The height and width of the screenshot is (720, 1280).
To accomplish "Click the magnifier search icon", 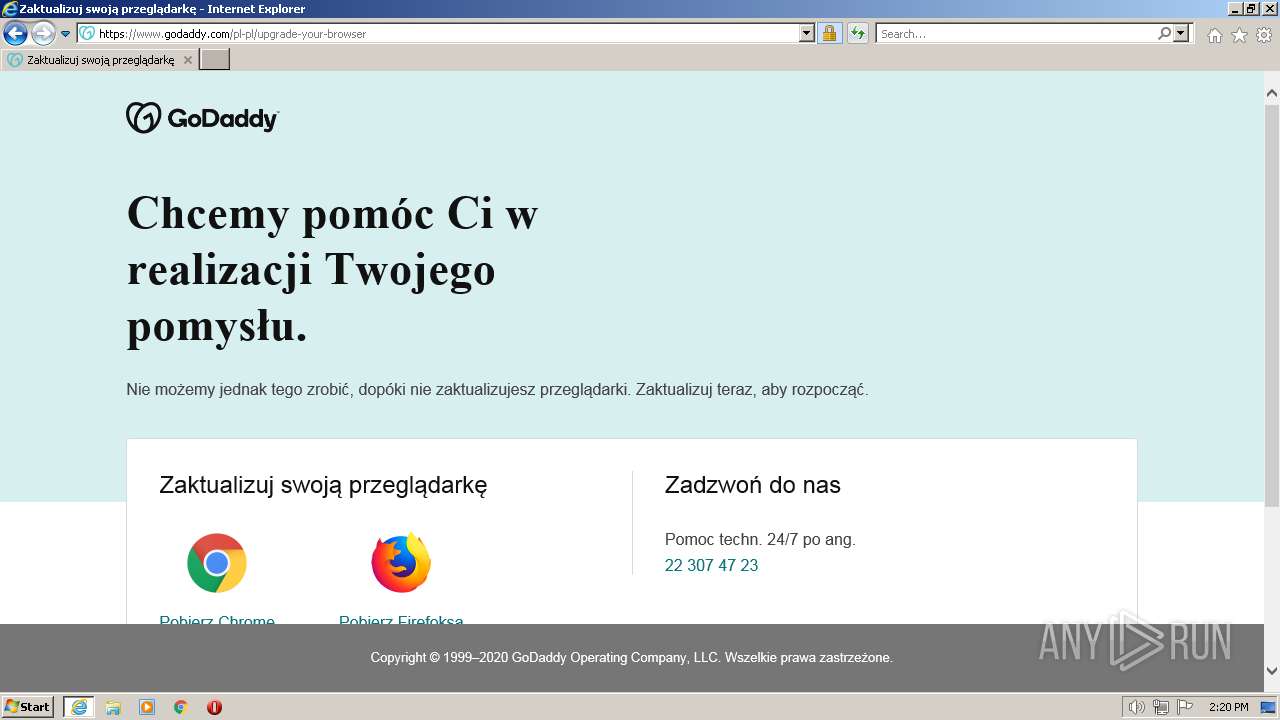I will pyautogui.click(x=1164, y=33).
